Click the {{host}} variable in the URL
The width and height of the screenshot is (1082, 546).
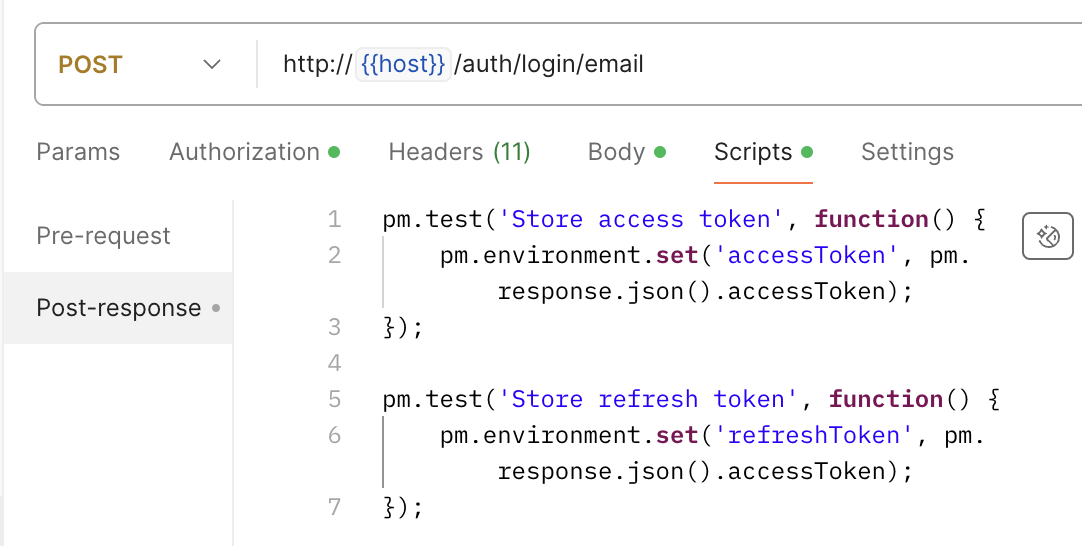(x=403, y=64)
